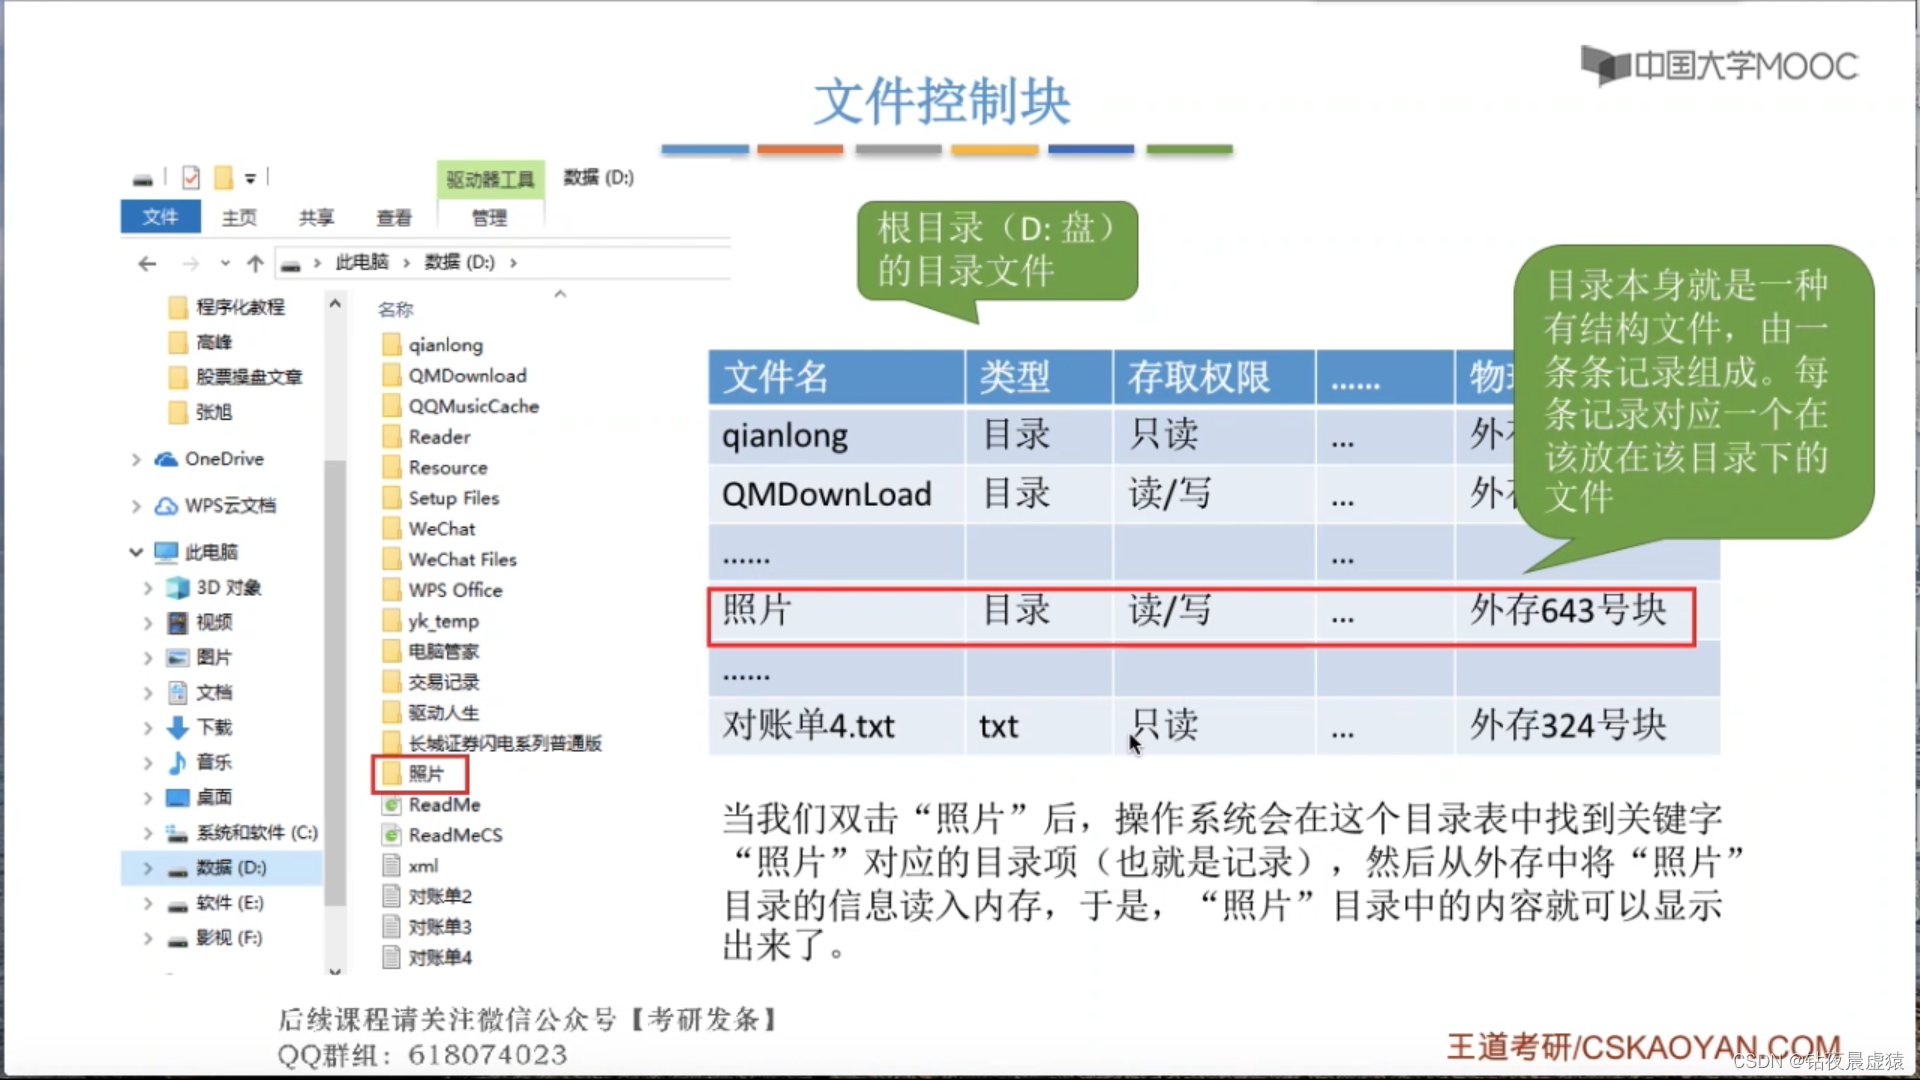Open the 长城证券闪电系列普通版 folder
The width and height of the screenshot is (1920, 1080).
492,743
